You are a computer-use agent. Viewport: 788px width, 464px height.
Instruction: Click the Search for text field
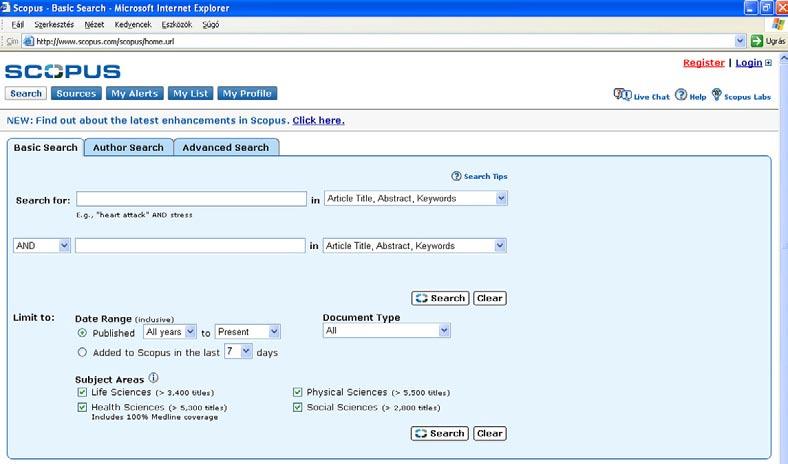pos(191,199)
